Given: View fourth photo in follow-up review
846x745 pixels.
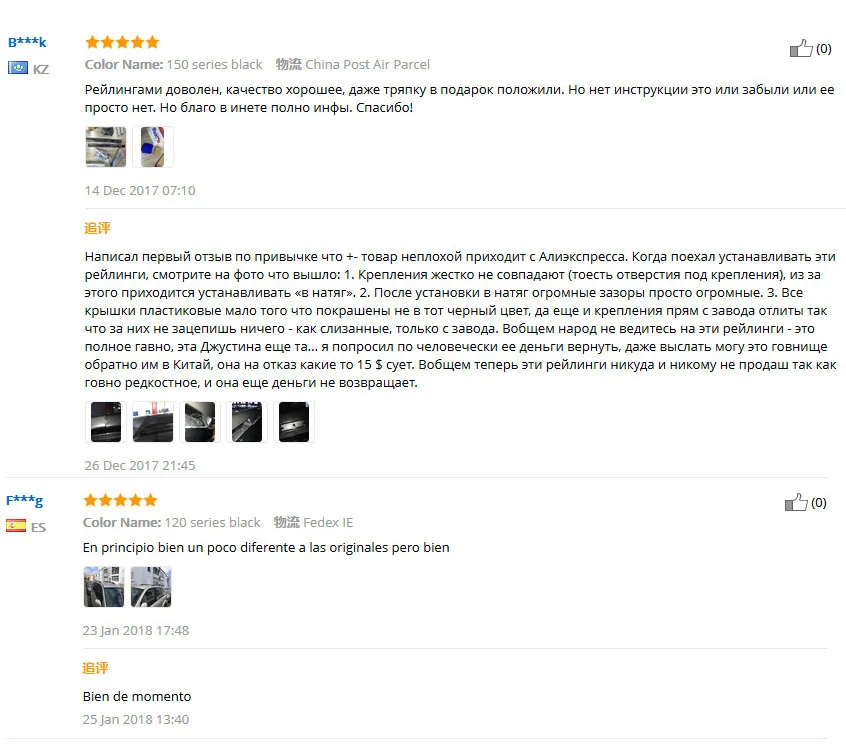Looking at the screenshot, I should [x=247, y=422].
